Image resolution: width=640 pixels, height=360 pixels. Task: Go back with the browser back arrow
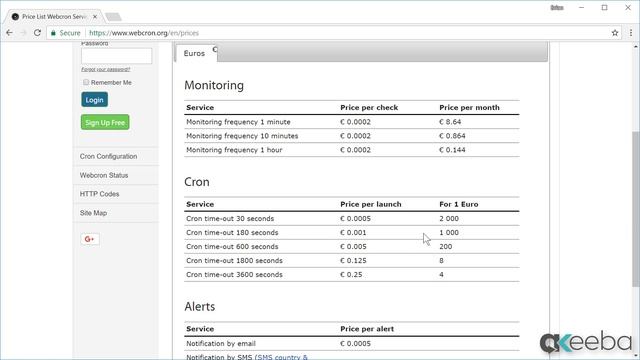tap(9, 33)
